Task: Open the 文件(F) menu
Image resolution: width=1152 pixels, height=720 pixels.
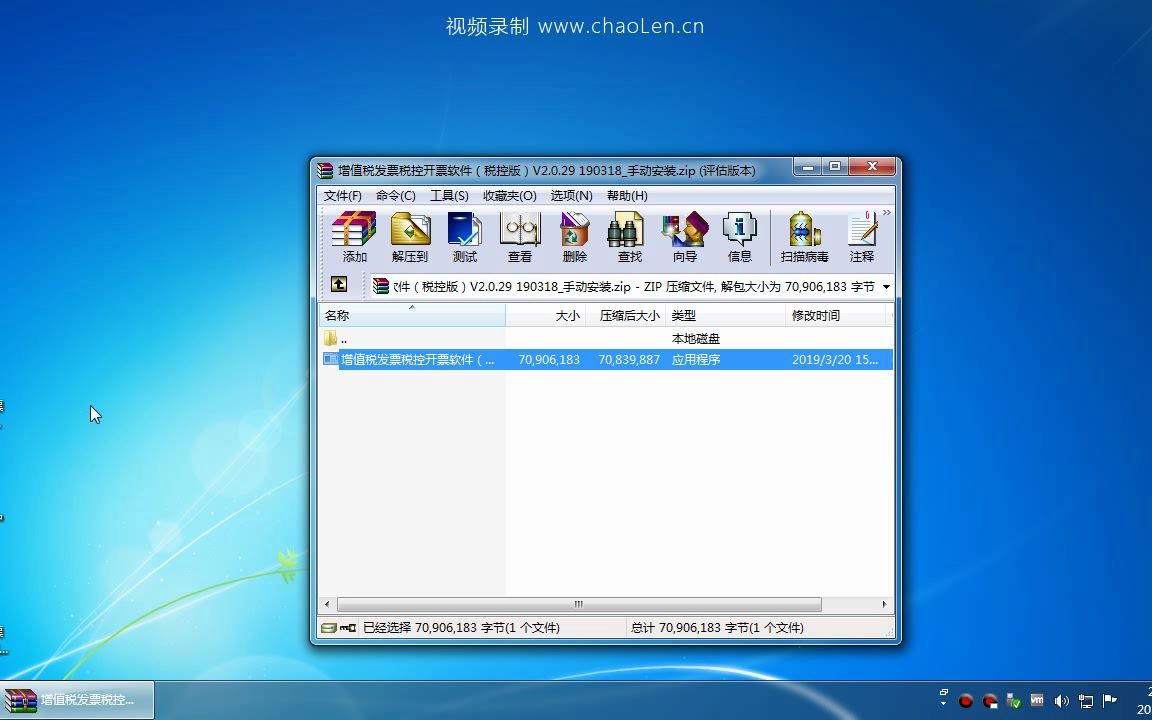Action: click(343, 195)
